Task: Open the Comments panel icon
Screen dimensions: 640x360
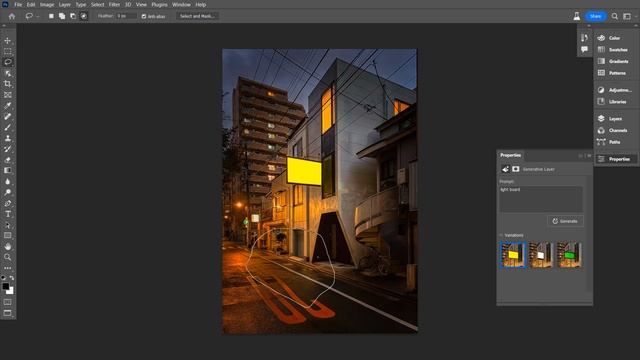Action: click(584, 49)
